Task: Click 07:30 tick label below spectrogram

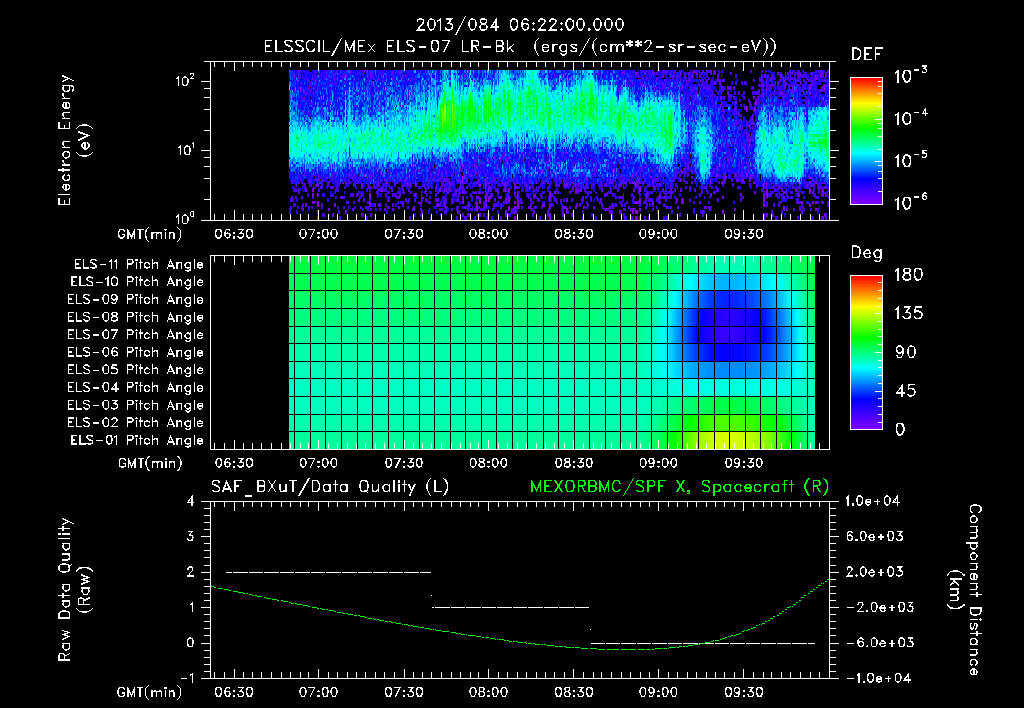Action: (x=404, y=234)
